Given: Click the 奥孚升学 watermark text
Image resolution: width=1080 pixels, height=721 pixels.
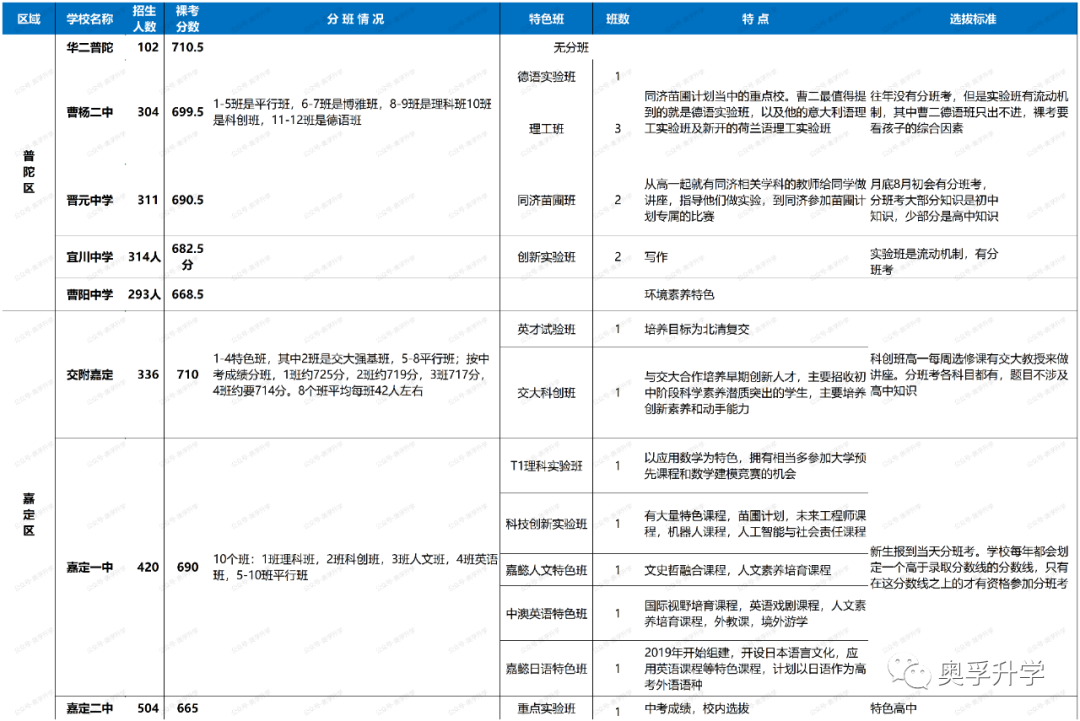Looking at the screenshot, I should (x=990, y=673).
